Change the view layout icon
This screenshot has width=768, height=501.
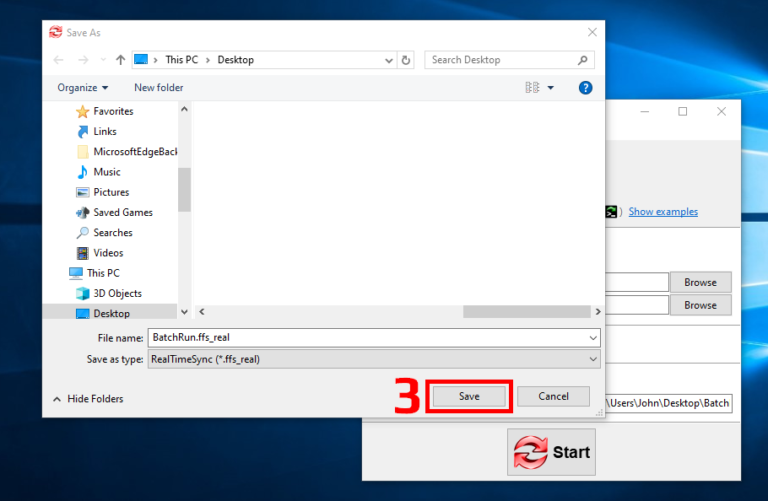coord(532,88)
